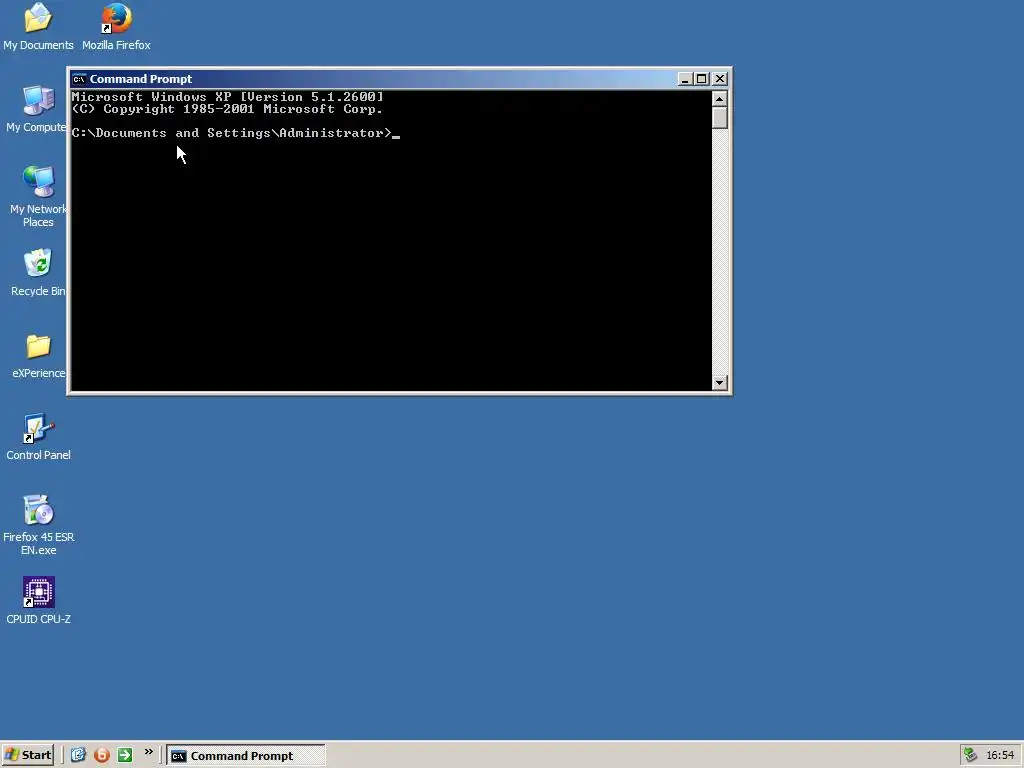Open the Command Prompt title bar system icon

pos(79,79)
